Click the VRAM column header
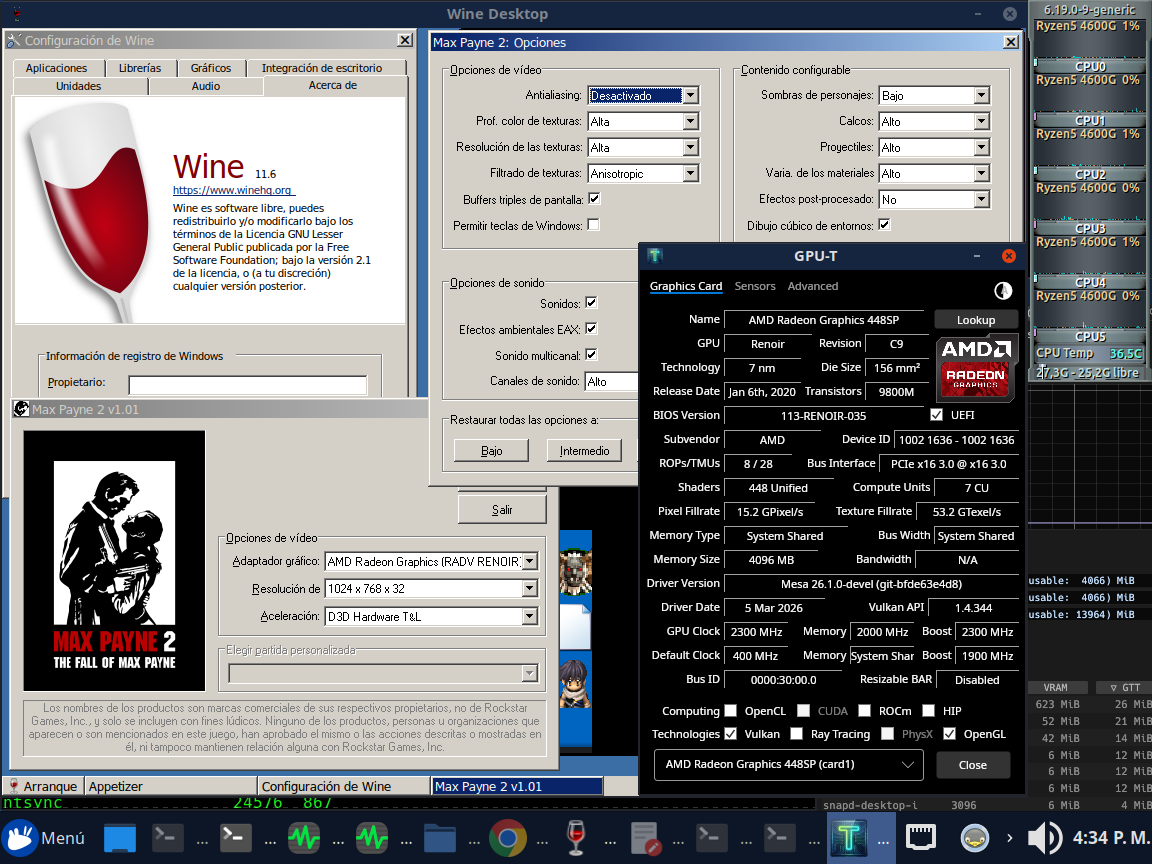 (1056, 688)
